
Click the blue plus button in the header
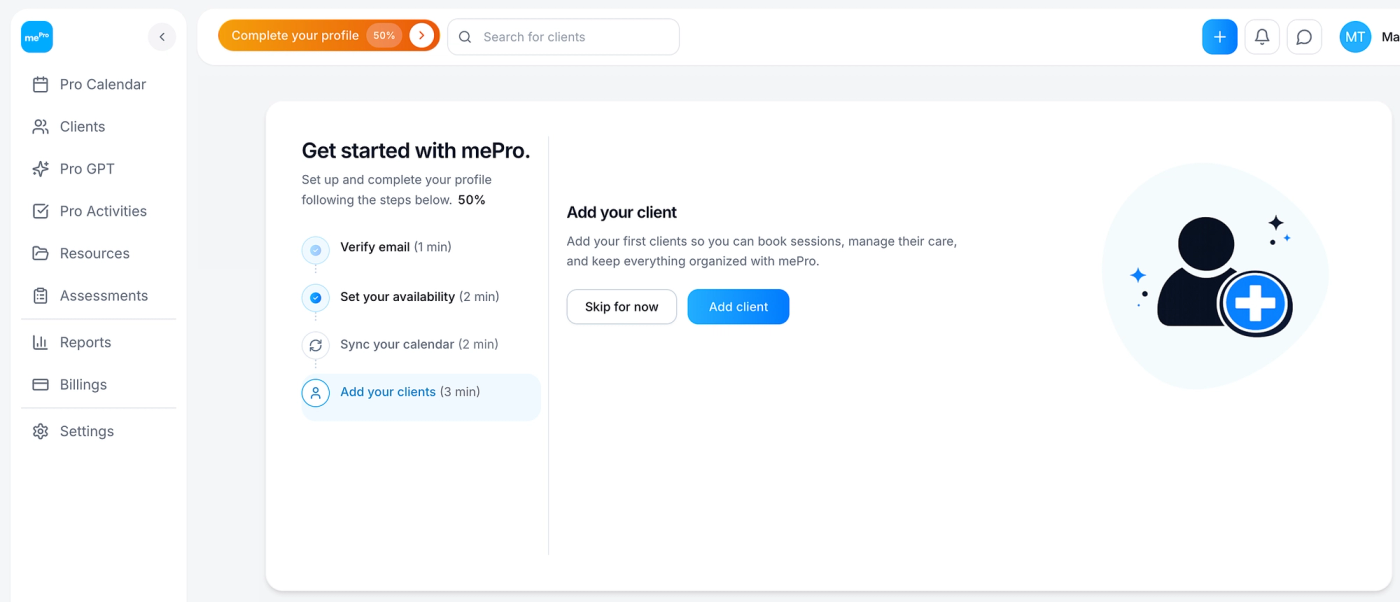pyautogui.click(x=1219, y=37)
